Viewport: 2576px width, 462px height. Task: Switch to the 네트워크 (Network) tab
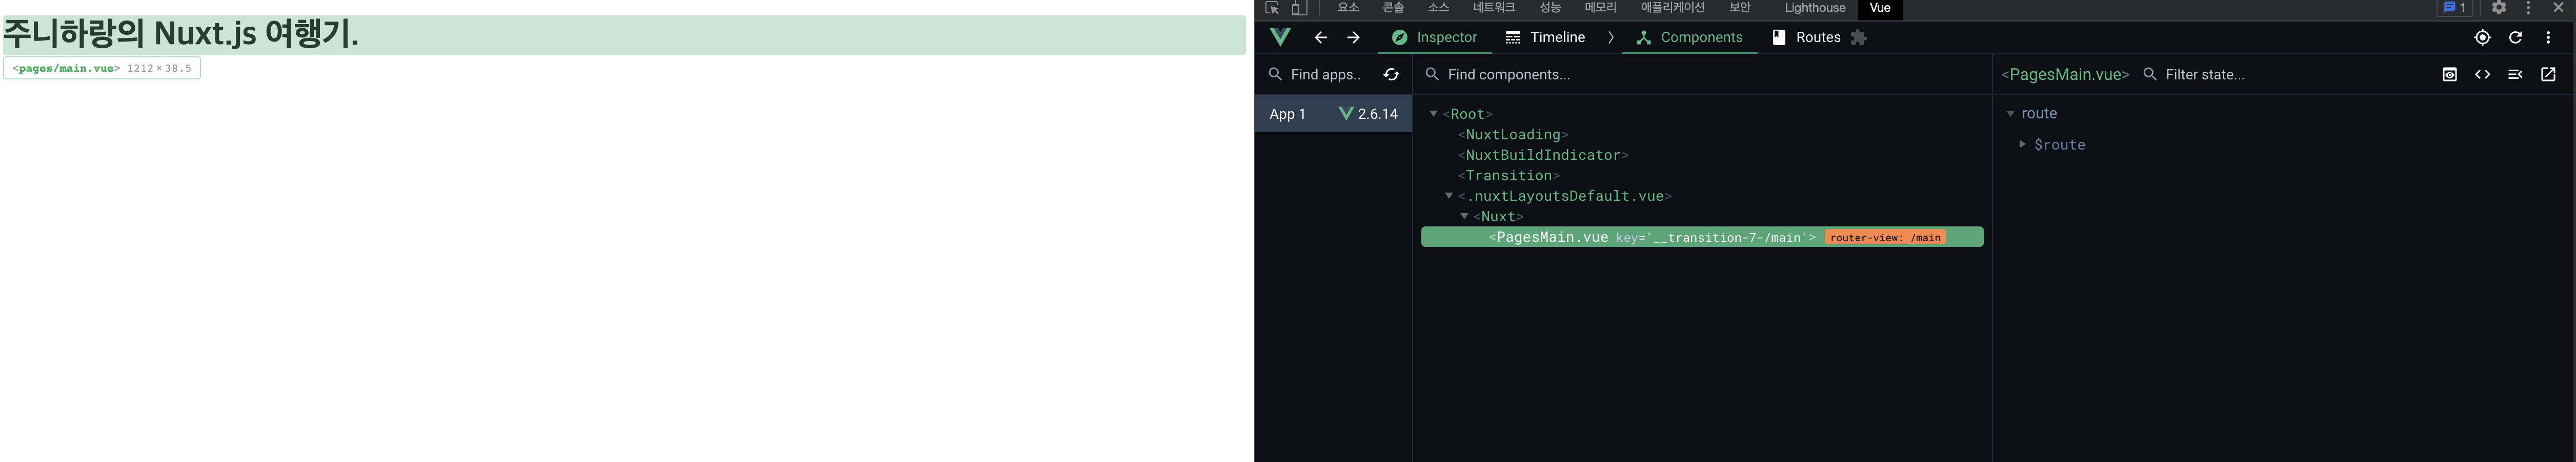(x=1494, y=8)
